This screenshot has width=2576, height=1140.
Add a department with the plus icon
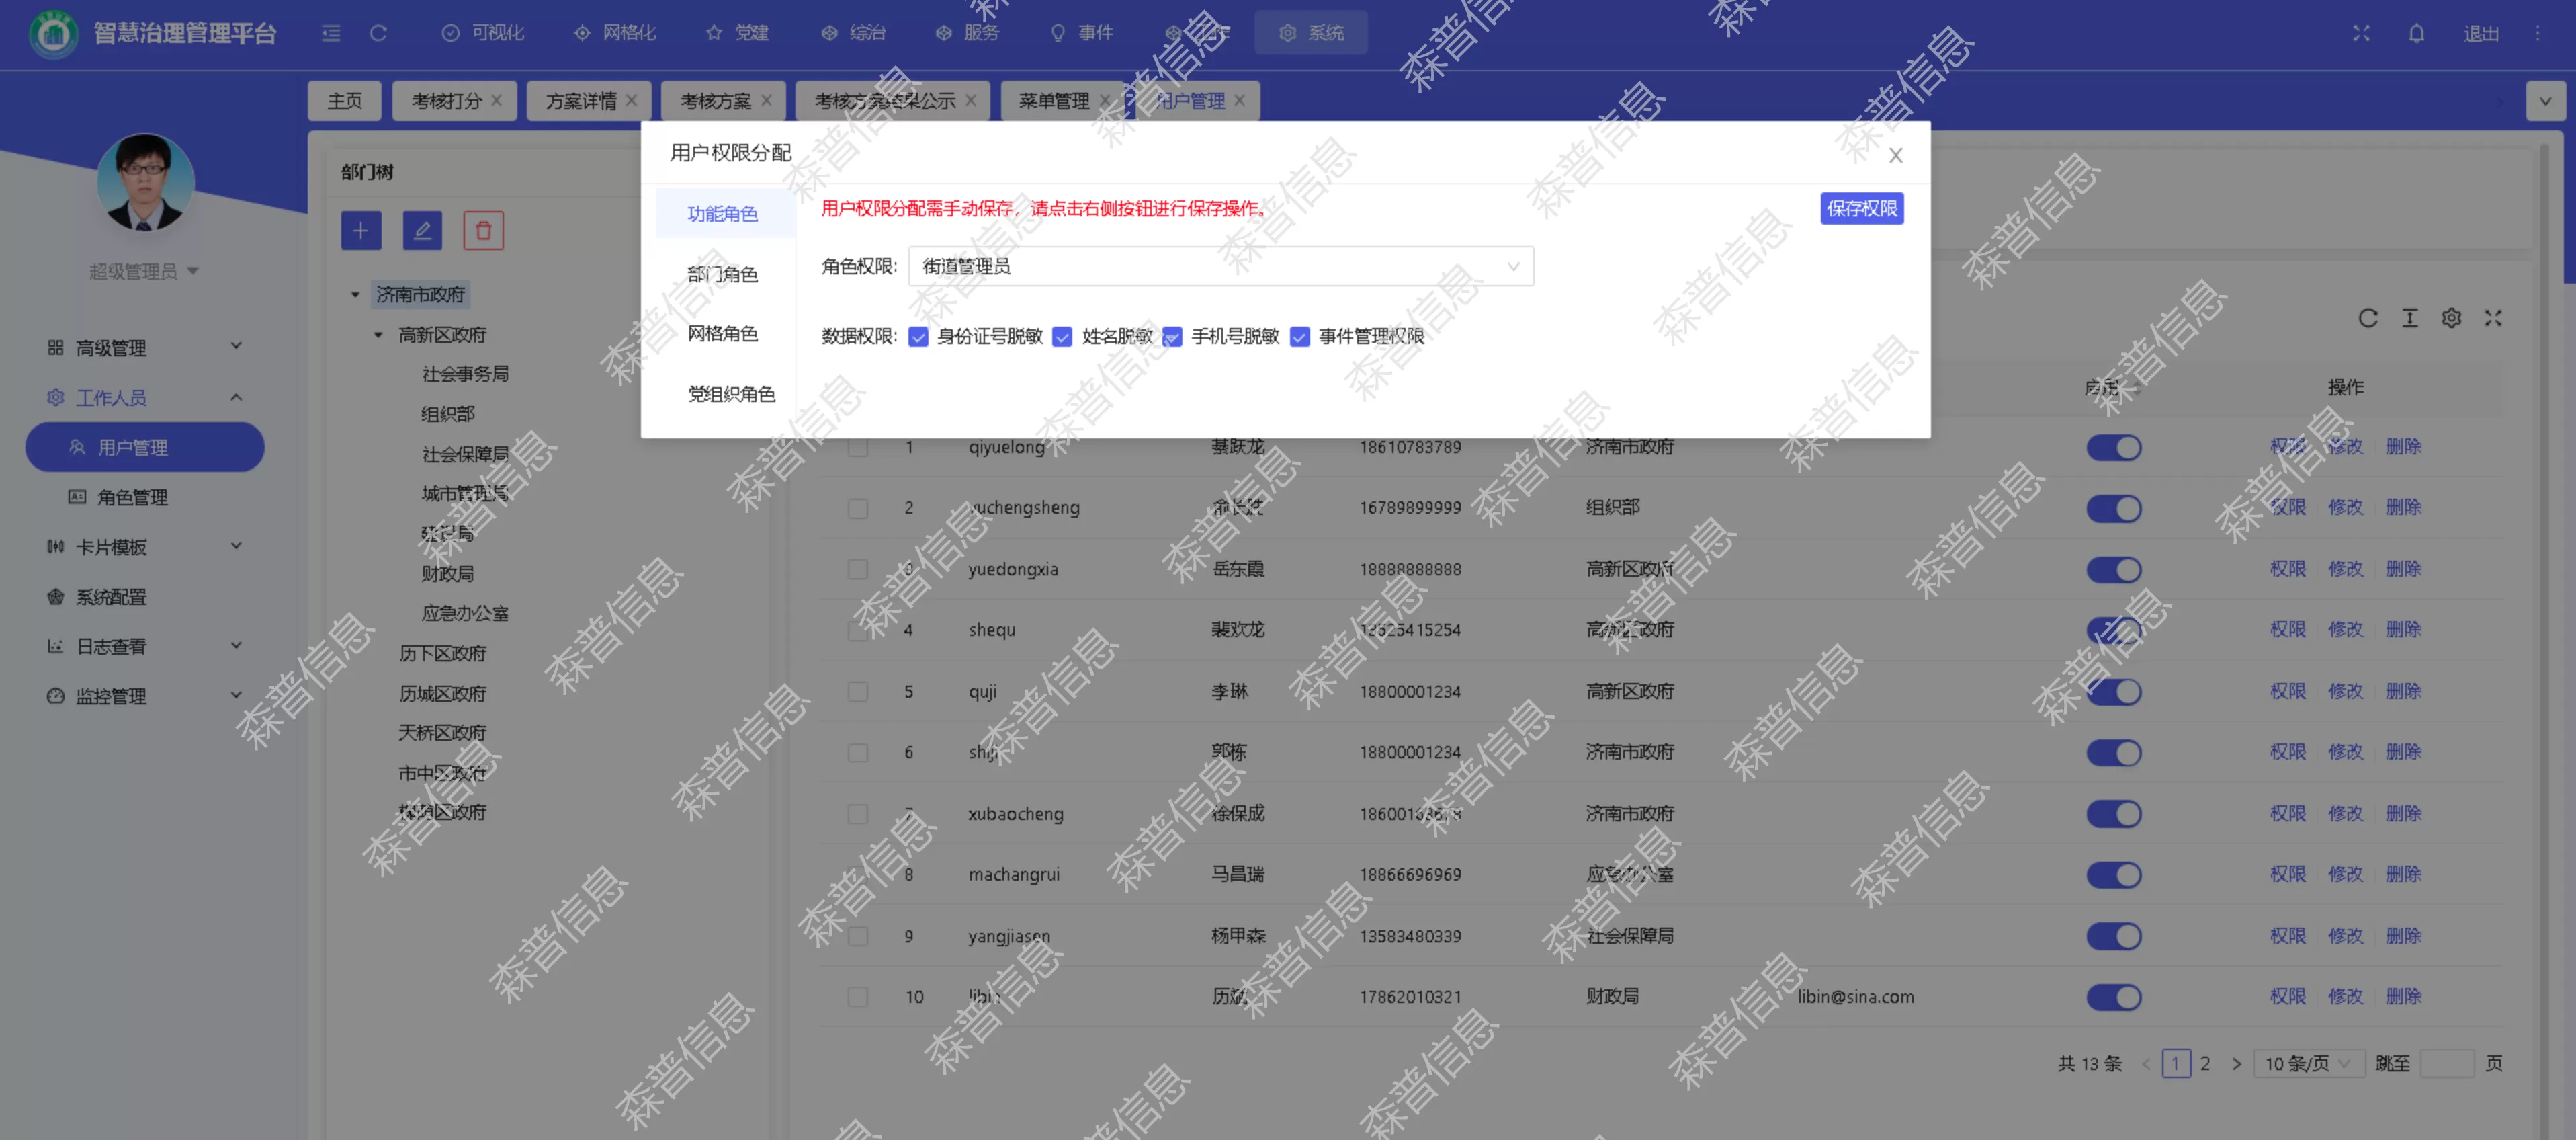[361, 231]
